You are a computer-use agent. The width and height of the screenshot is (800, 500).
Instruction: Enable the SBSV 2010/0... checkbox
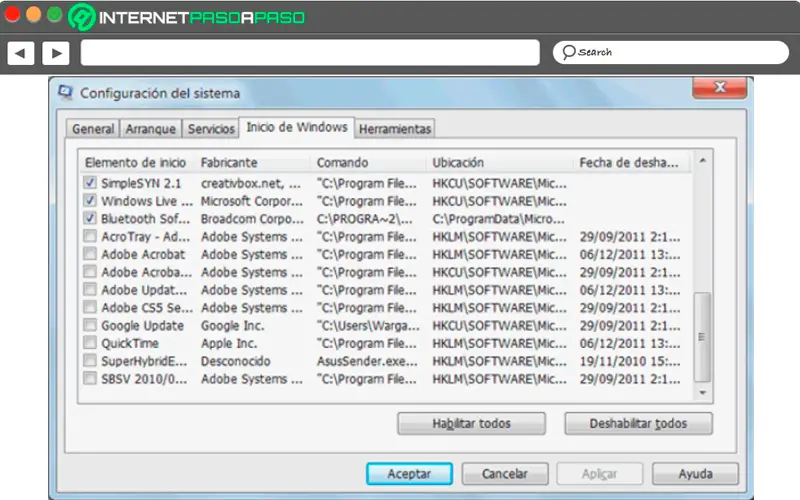click(90, 379)
